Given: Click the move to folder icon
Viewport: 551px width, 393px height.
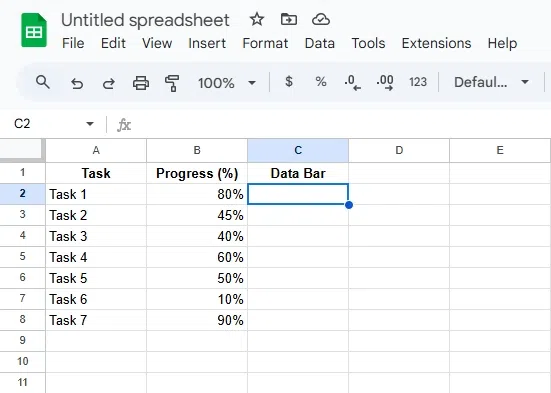Looking at the screenshot, I should point(289,19).
